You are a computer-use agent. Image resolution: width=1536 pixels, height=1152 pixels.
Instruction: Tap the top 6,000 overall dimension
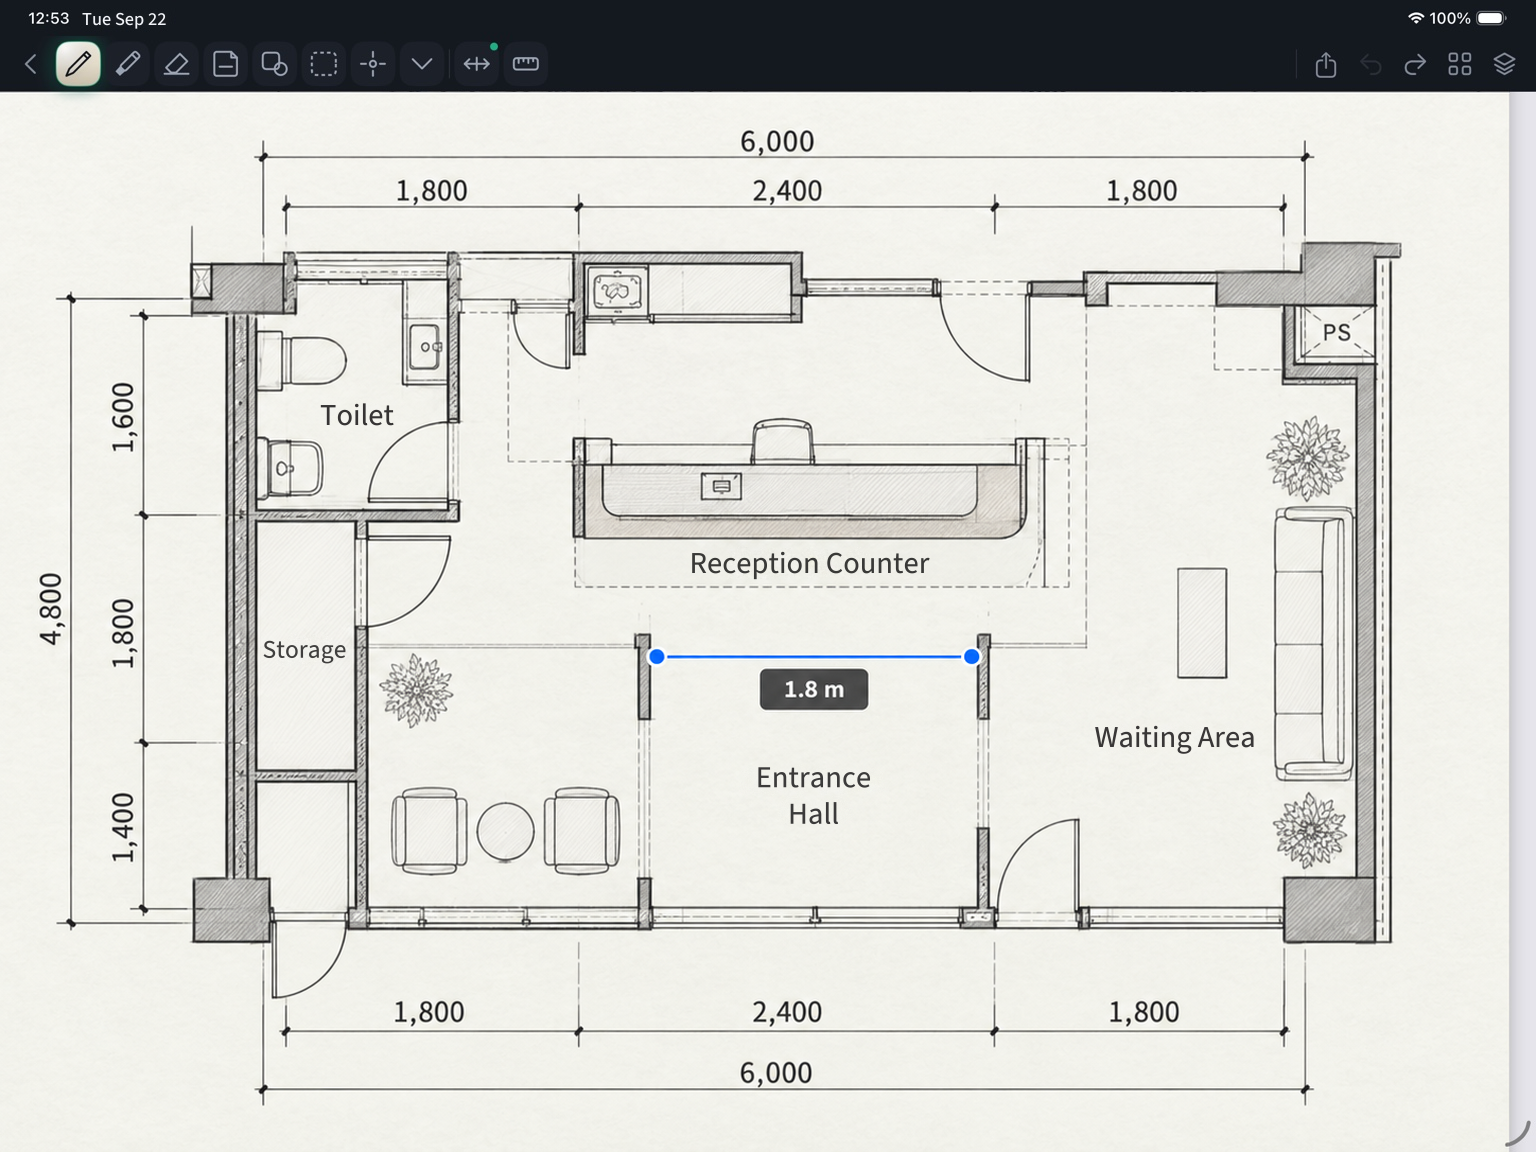click(x=777, y=142)
